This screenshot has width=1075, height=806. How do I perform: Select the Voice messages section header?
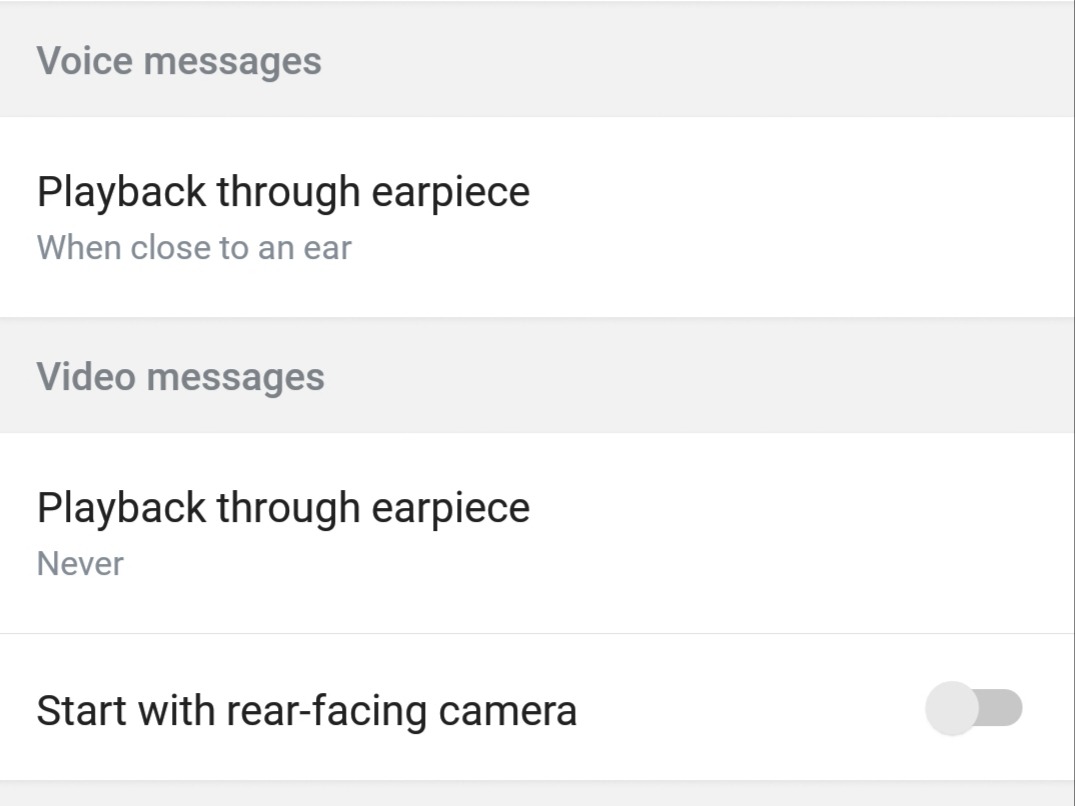[x=179, y=61]
